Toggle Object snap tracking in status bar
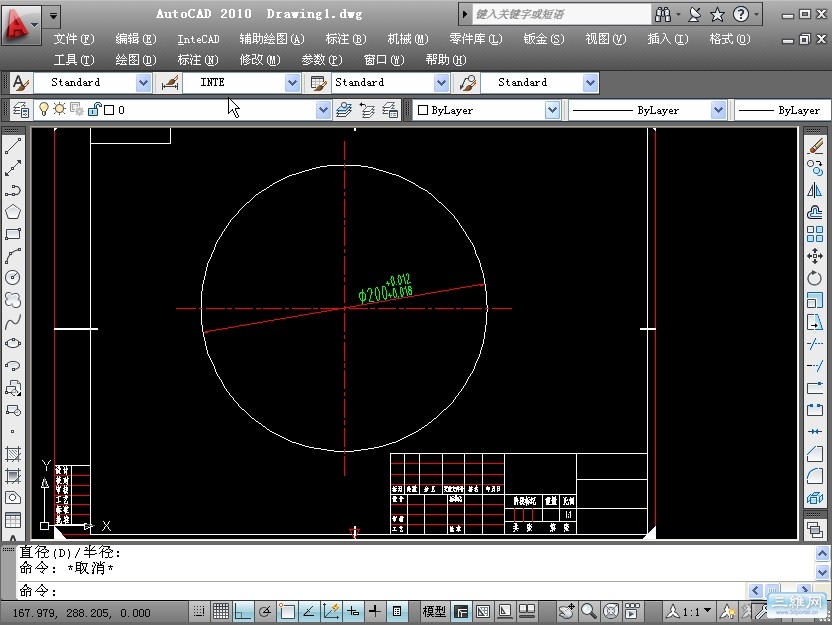The image size is (832, 625). [309, 612]
